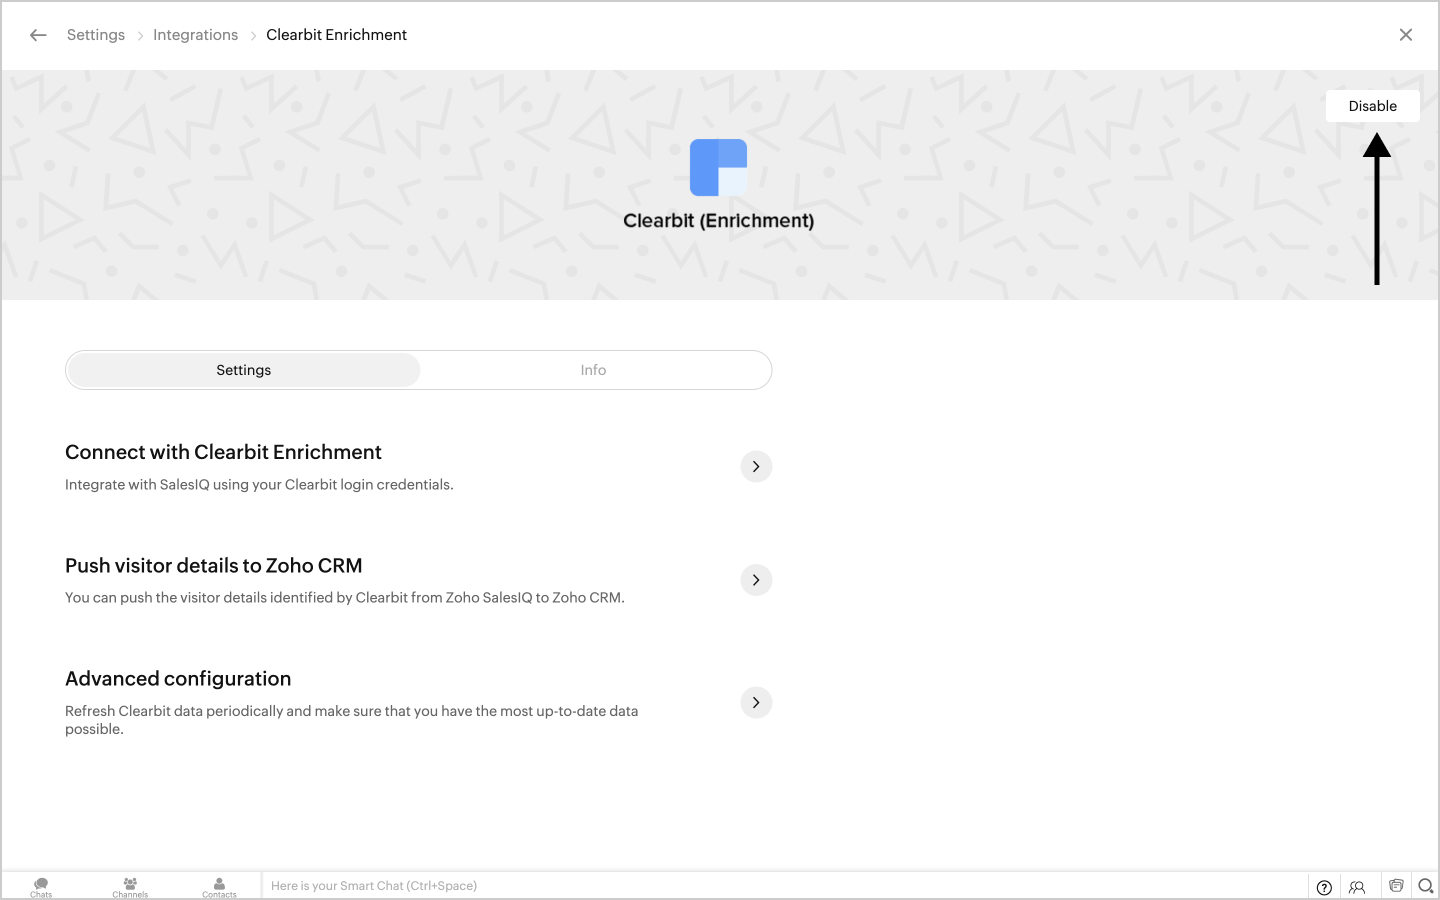Open the help question mark icon
1440x900 pixels.
pyautogui.click(x=1324, y=887)
